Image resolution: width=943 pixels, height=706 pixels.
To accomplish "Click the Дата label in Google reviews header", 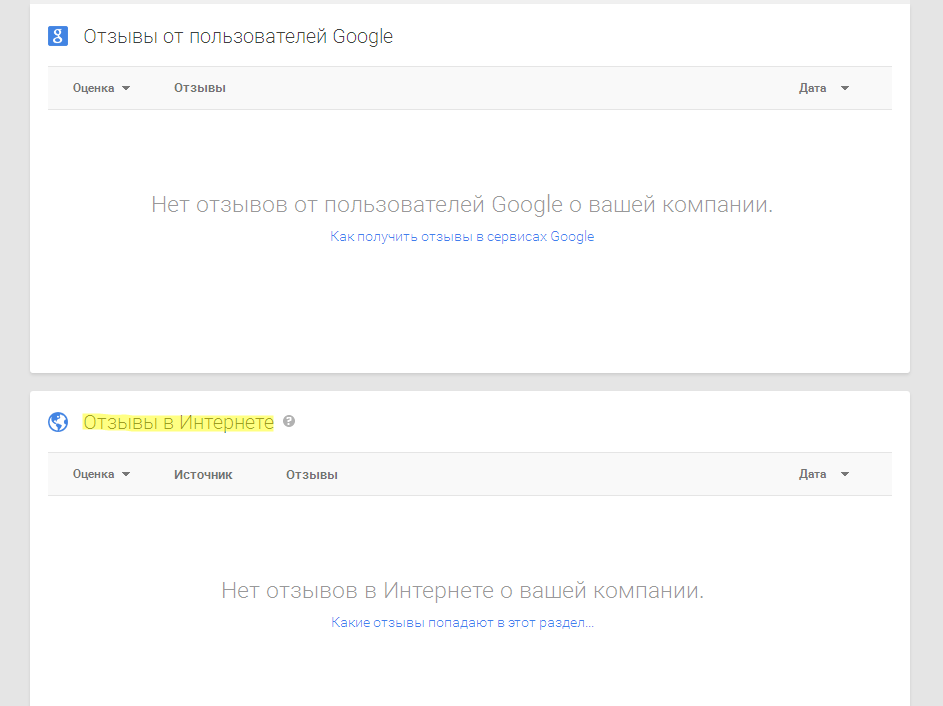I will tap(812, 88).
